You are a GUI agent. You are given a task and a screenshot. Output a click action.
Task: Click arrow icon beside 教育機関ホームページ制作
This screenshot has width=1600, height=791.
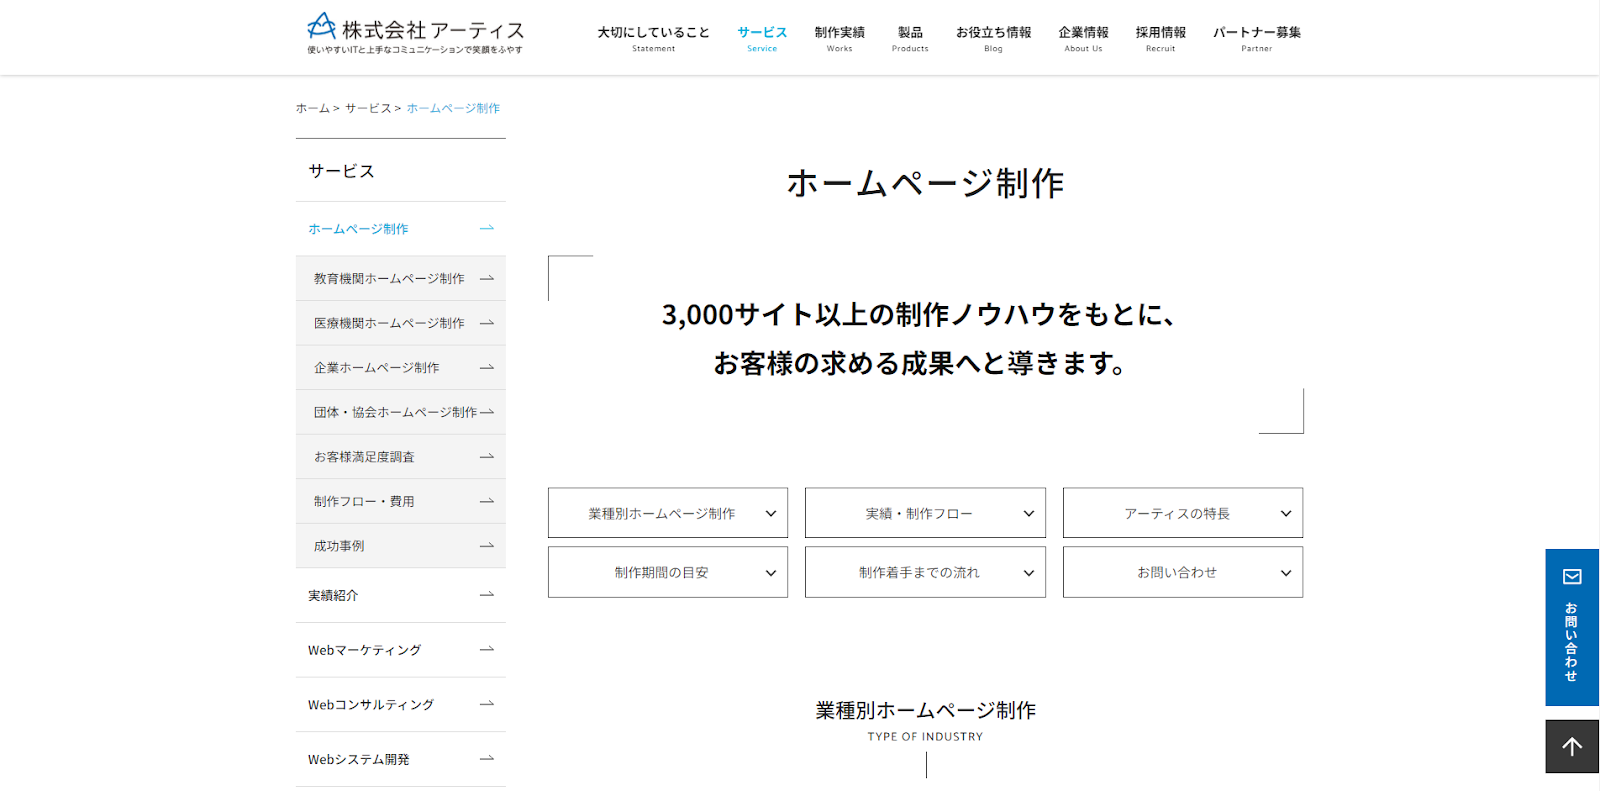coord(487,279)
